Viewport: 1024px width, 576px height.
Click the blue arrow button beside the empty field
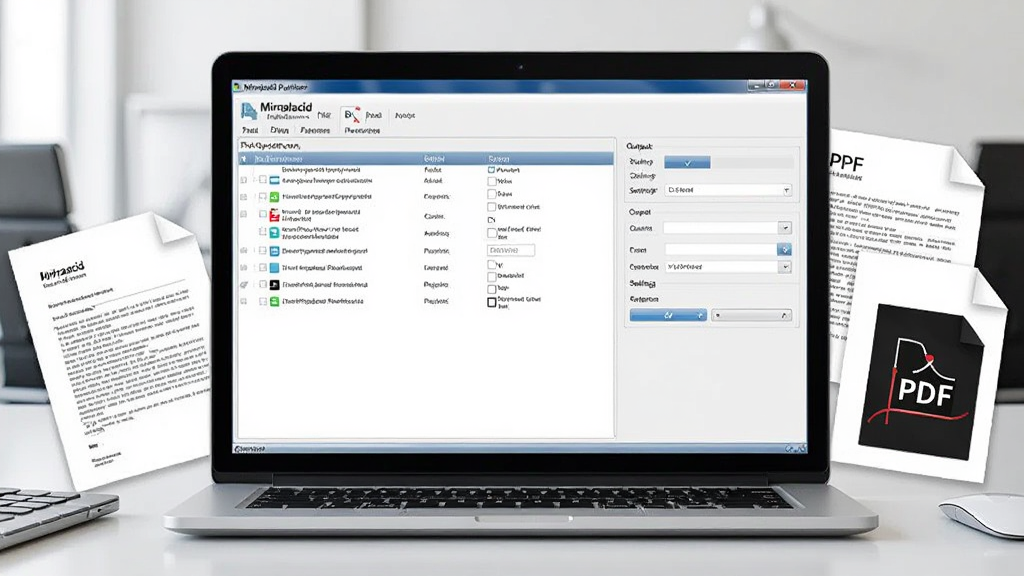[784, 249]
